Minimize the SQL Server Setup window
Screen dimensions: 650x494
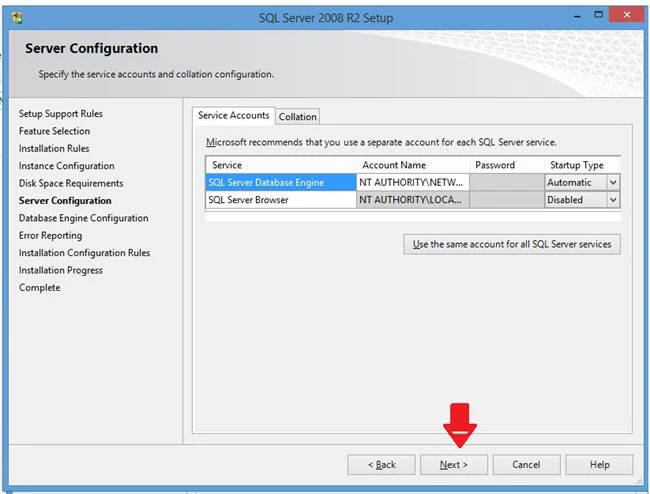tap(577, 15)
